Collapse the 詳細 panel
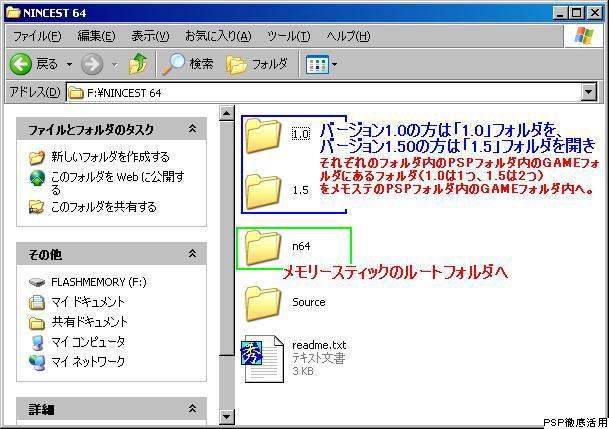This screenshot has width=609, height=429. click(192, 408)
